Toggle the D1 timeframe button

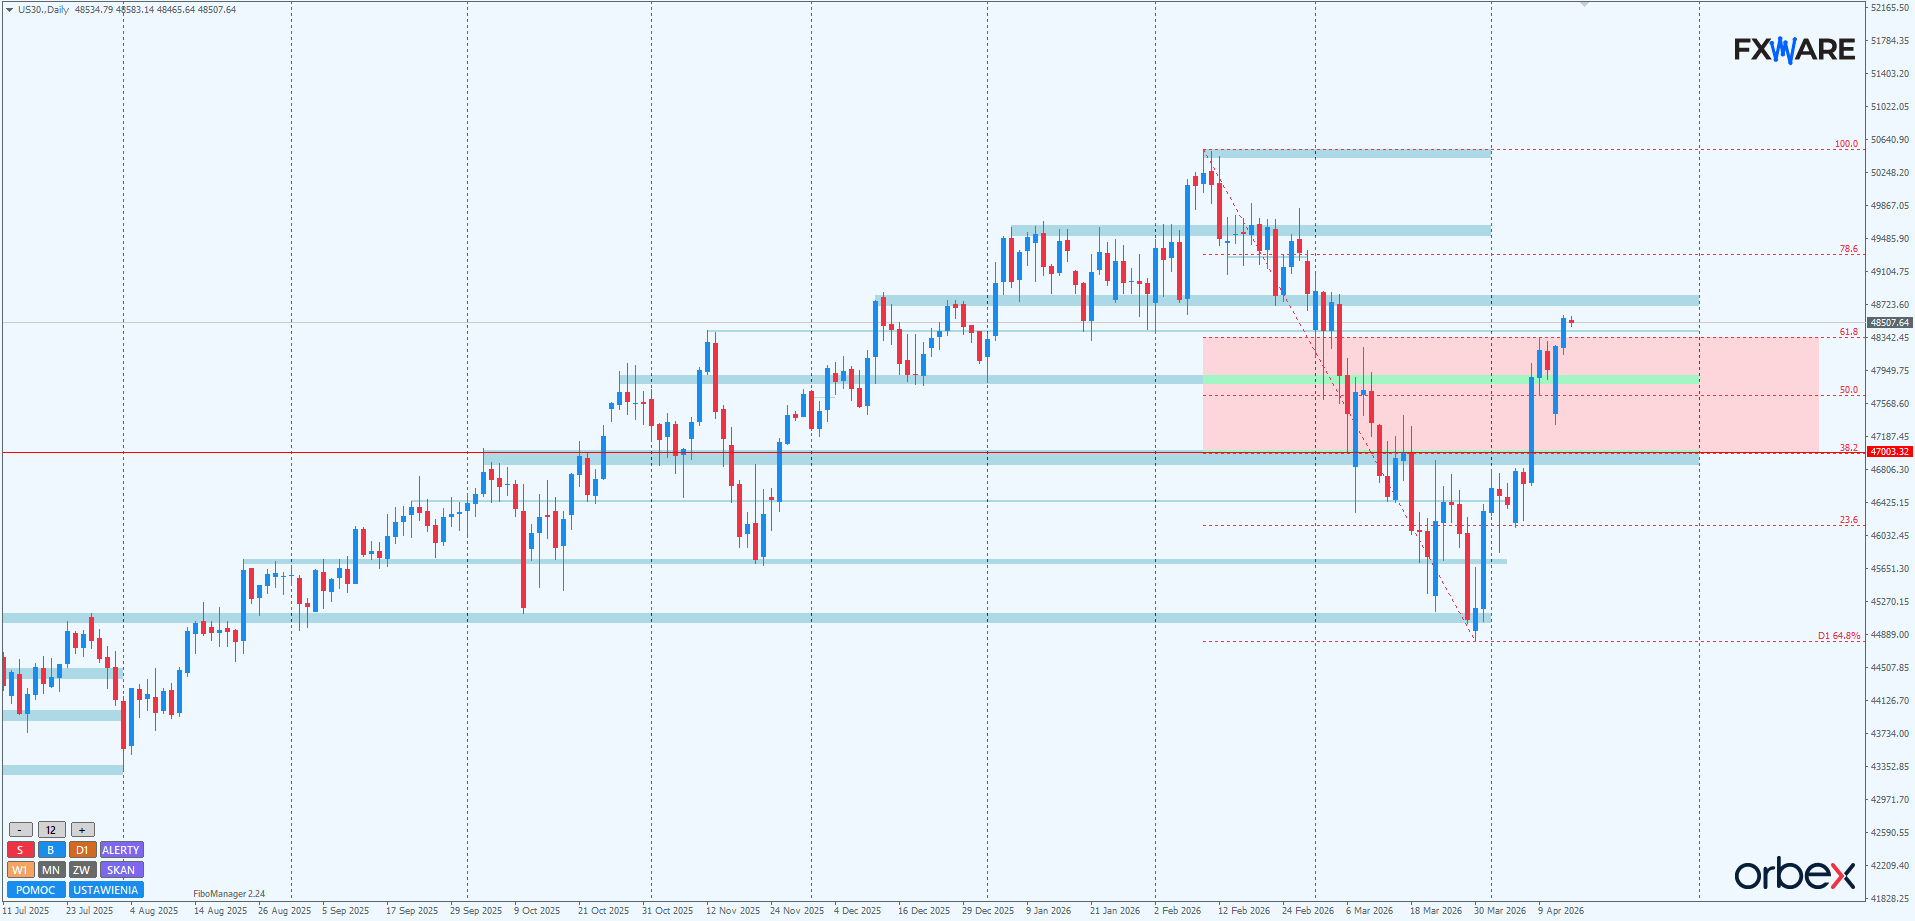coord(82,850)
